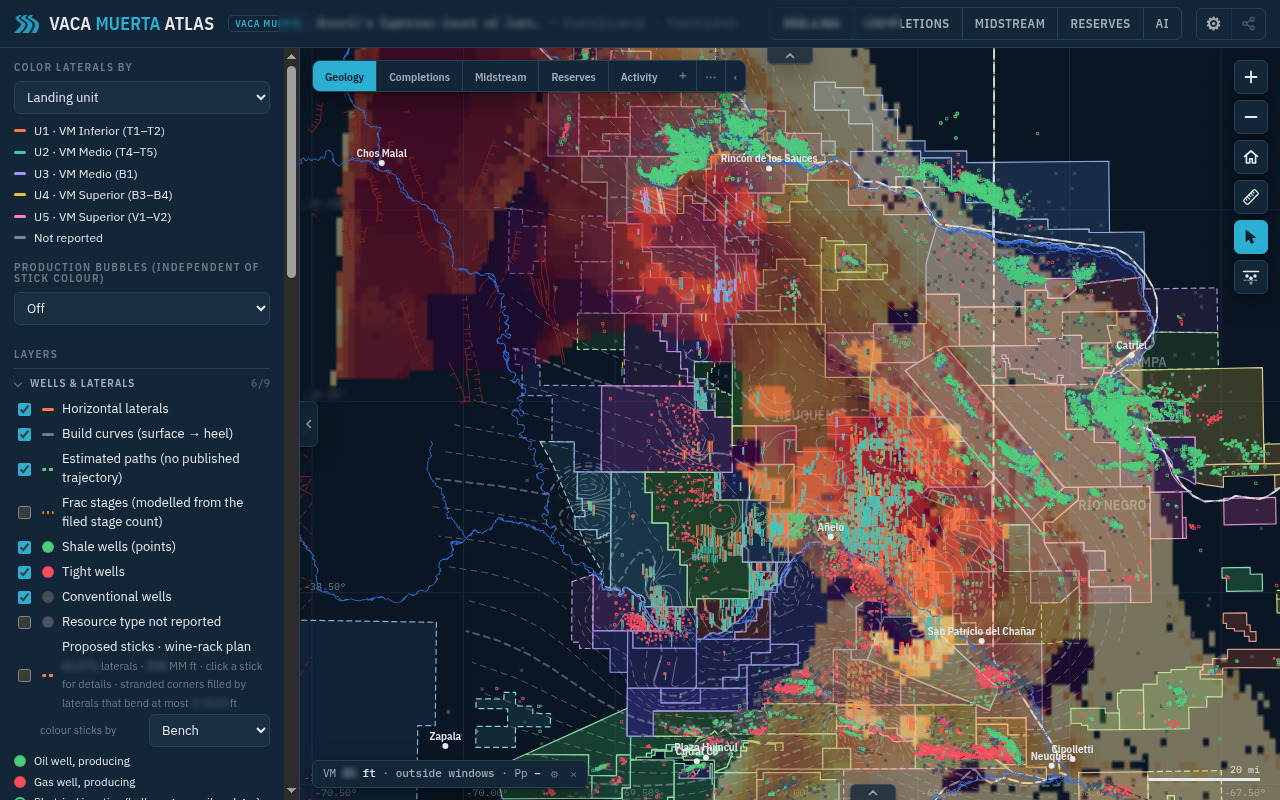Click the U3 VM Medio (B1) legend line
The height and width of the screenshot is (800, 1280).
pos(20,174)
